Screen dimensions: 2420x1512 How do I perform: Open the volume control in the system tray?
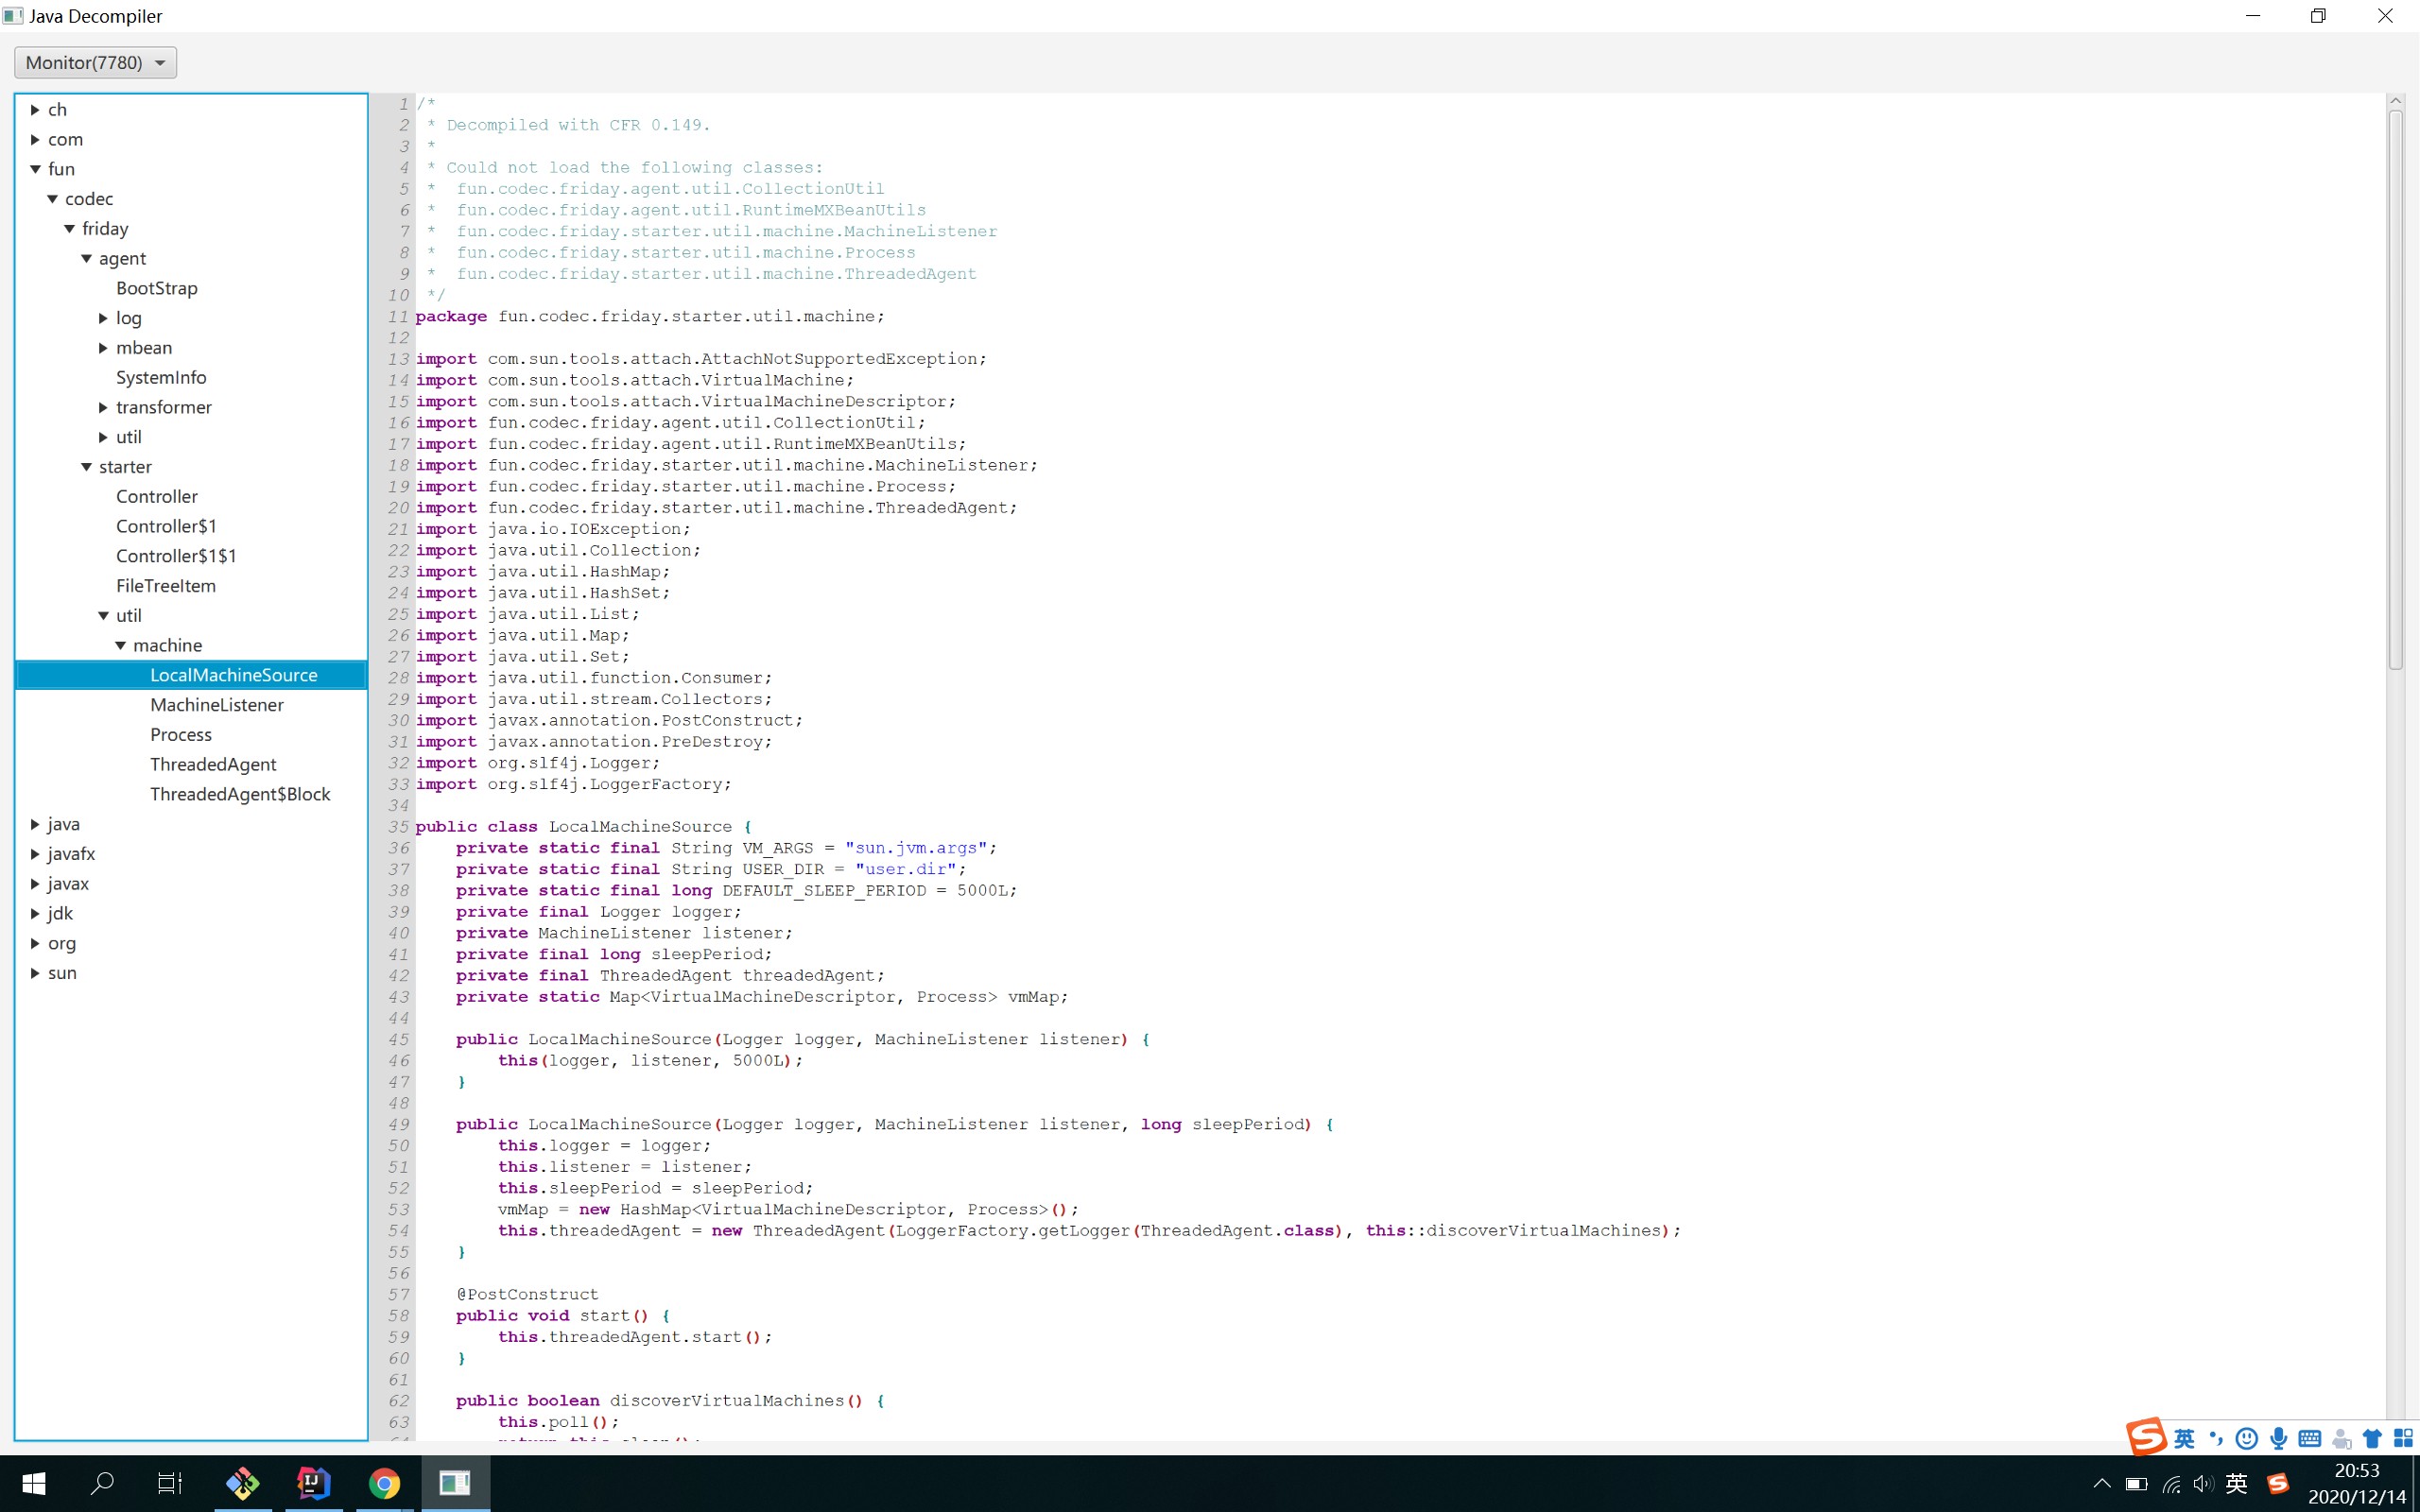tap(2204, 1484)
